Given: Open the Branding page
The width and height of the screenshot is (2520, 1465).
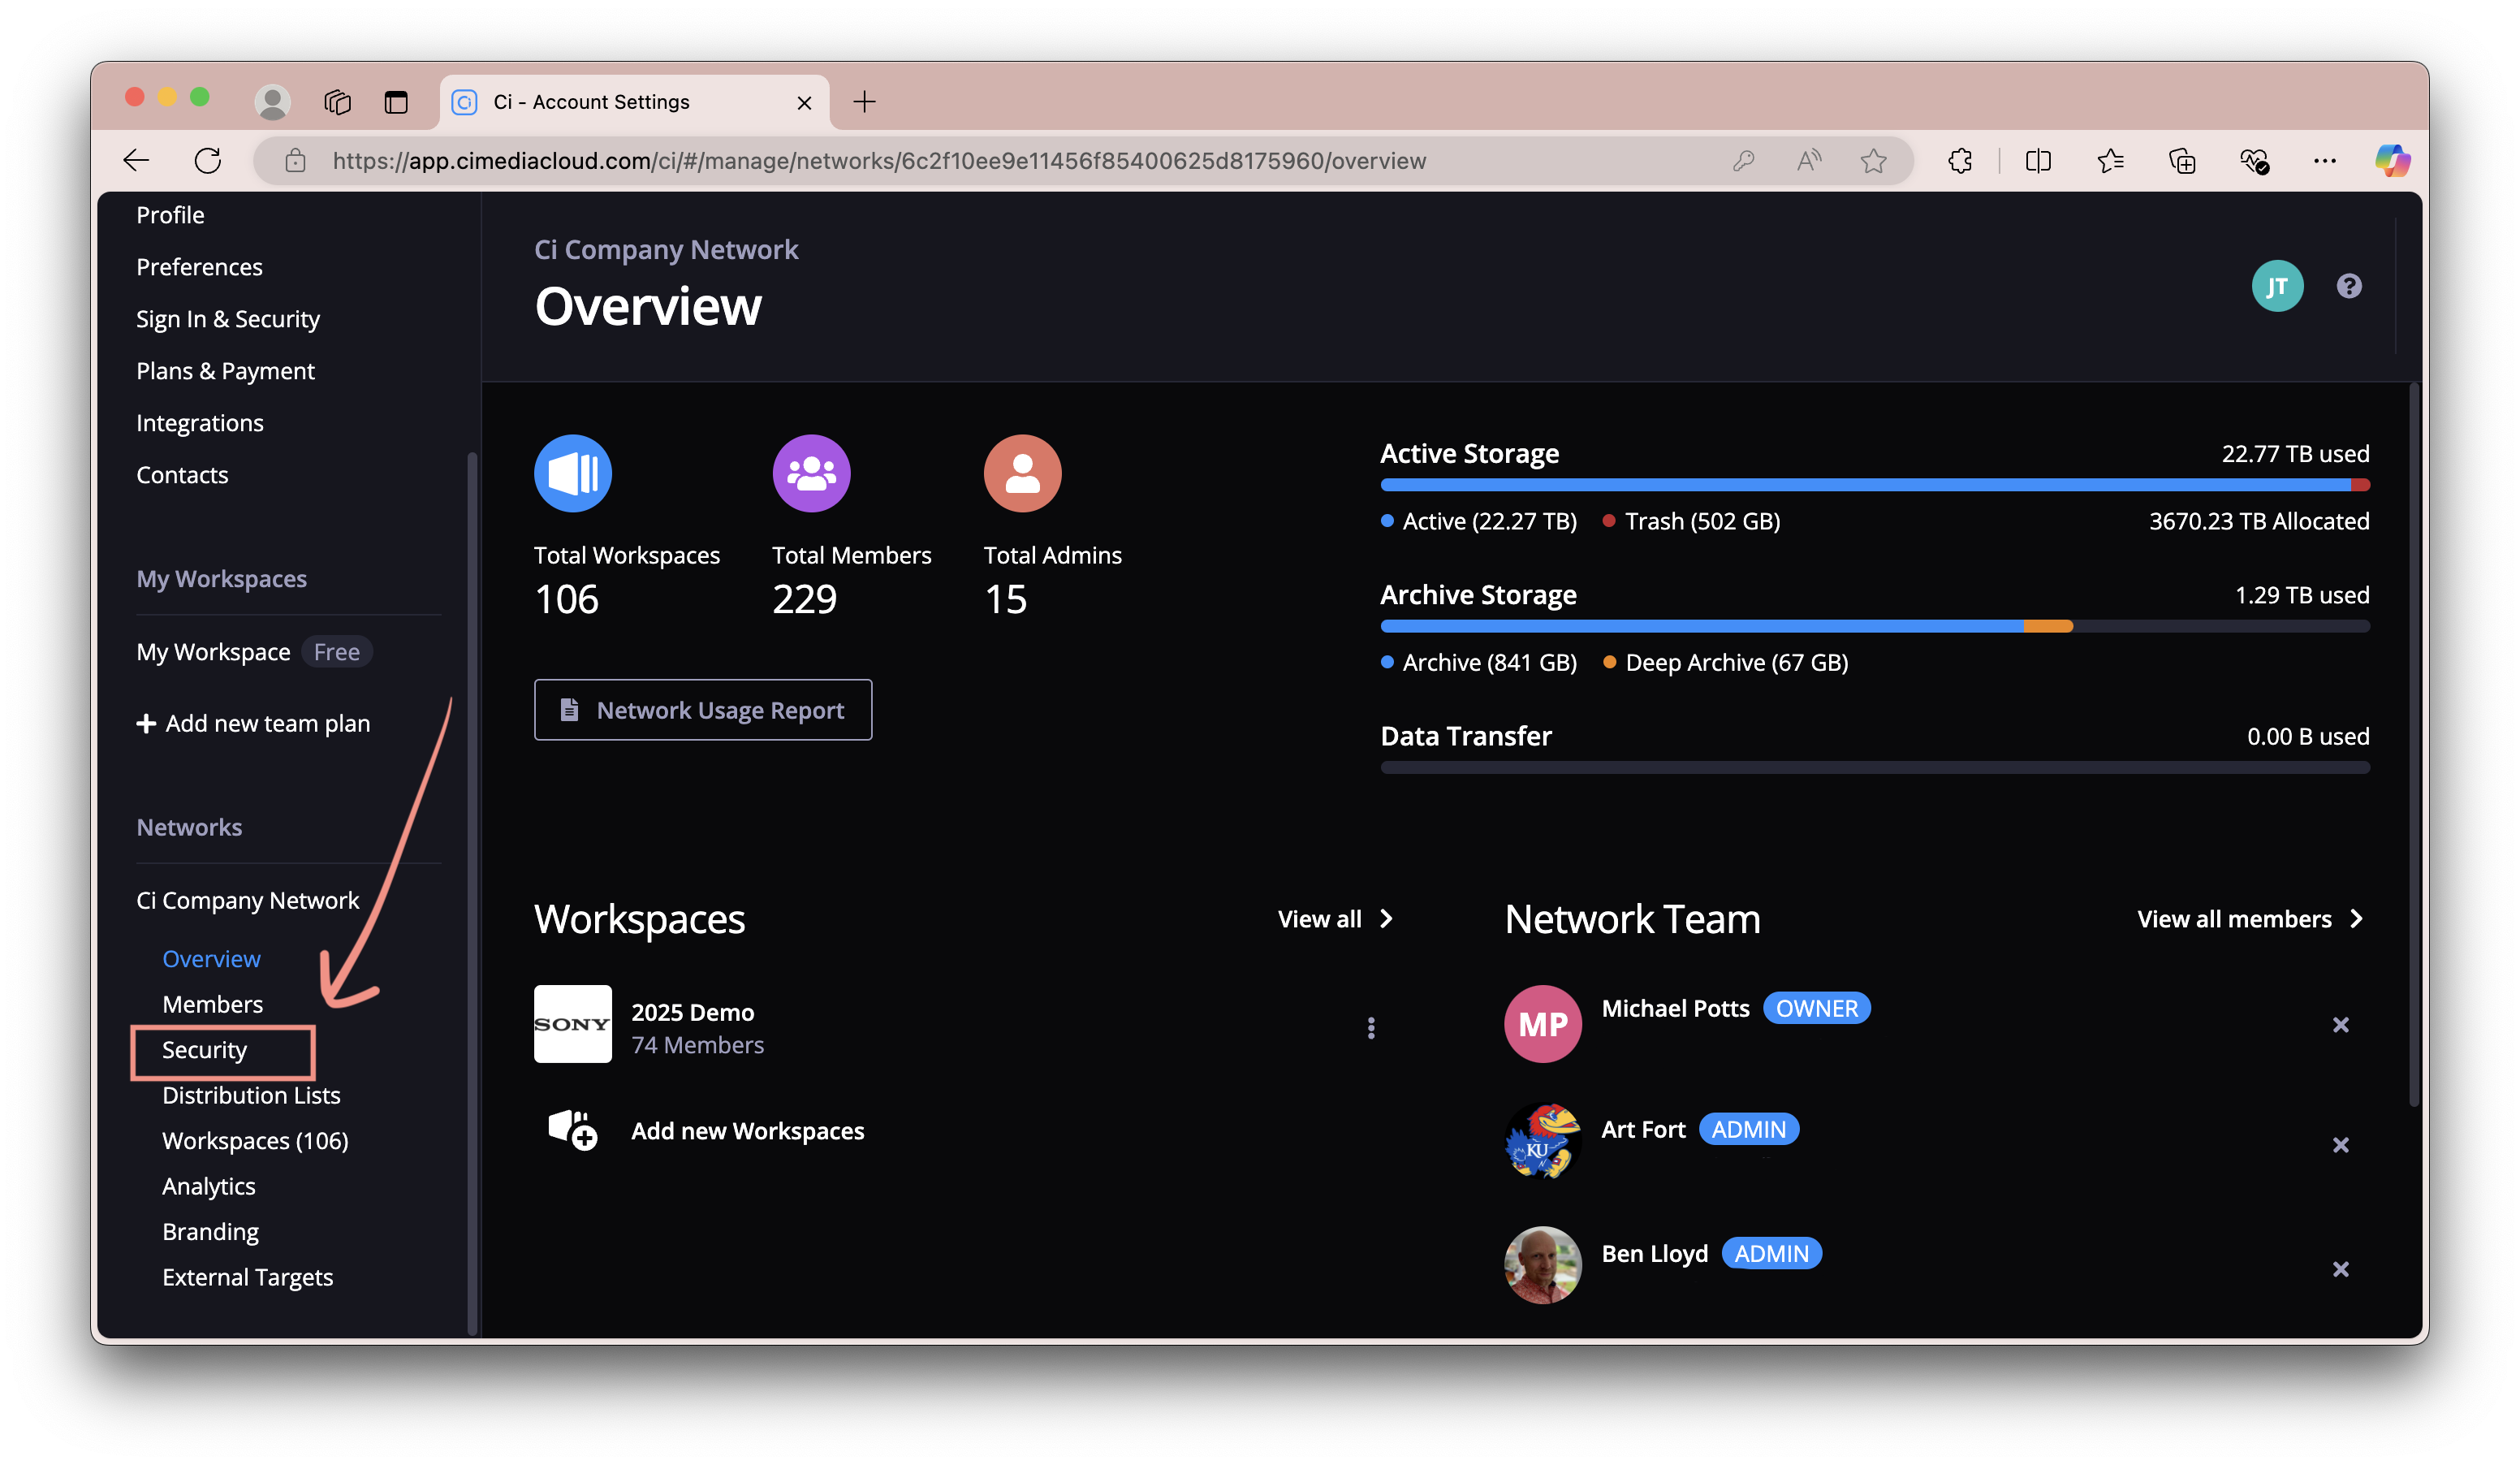Looking at the screenshot, I should [210, 1232].
